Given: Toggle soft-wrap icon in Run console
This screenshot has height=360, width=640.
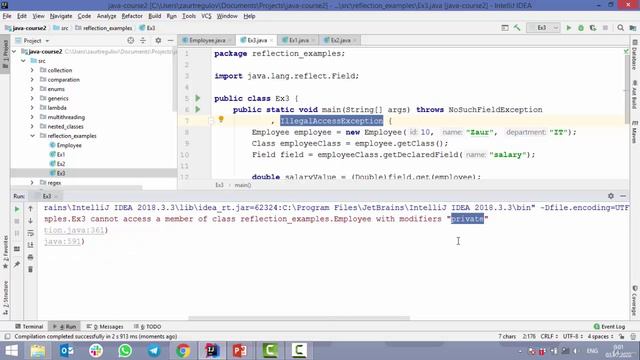Looking at the screenshot, I should (x=30, y=233).
